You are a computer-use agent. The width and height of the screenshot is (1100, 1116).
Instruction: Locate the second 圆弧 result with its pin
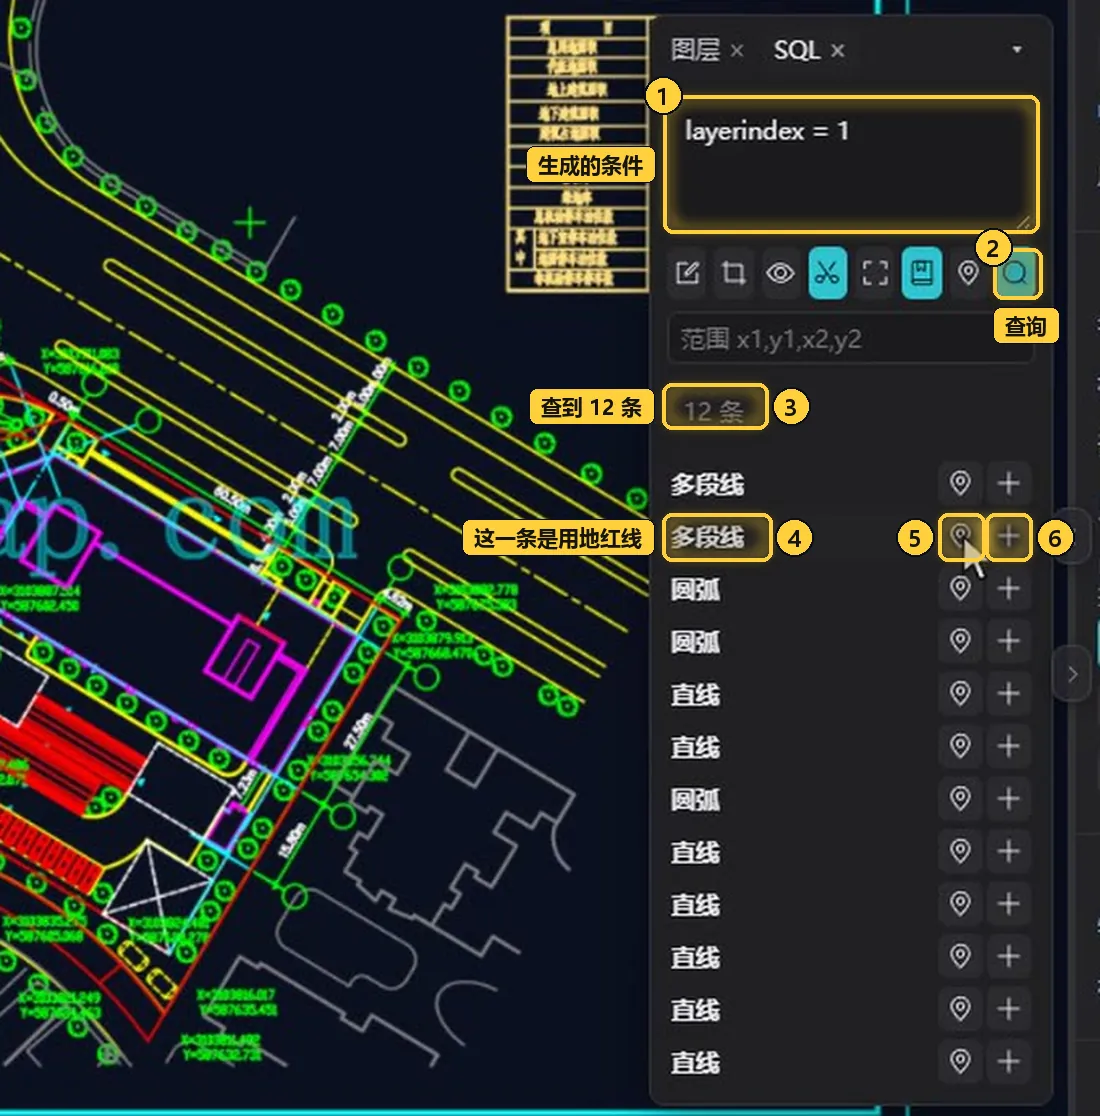960,641
